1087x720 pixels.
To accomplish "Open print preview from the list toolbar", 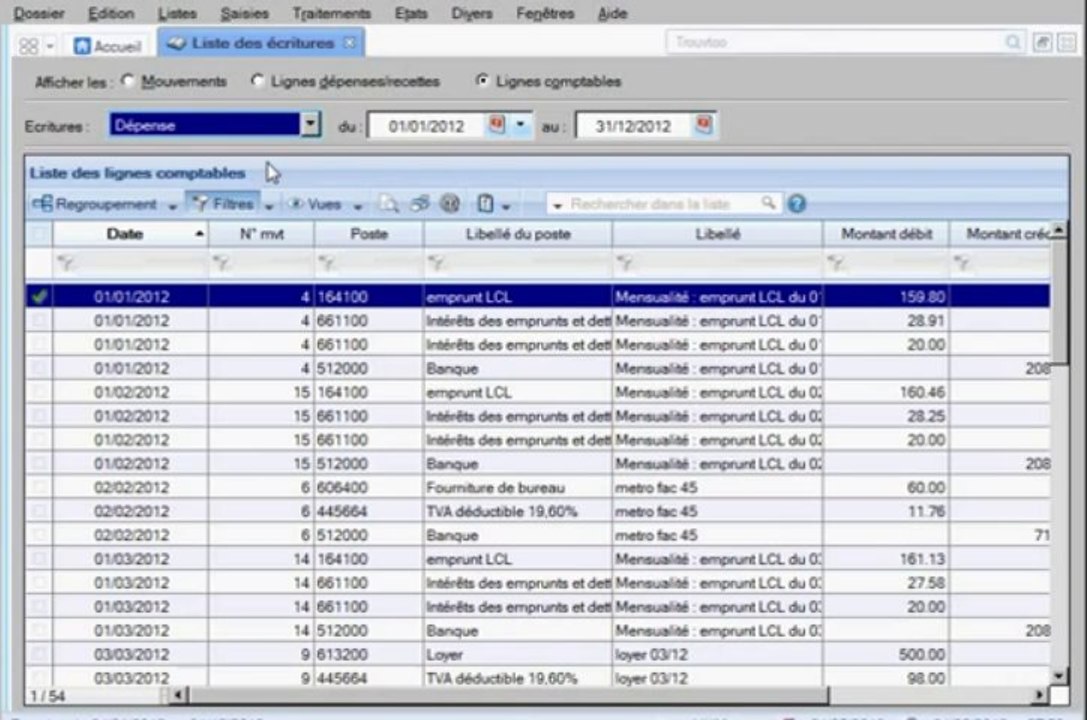I will coord(388,204).
